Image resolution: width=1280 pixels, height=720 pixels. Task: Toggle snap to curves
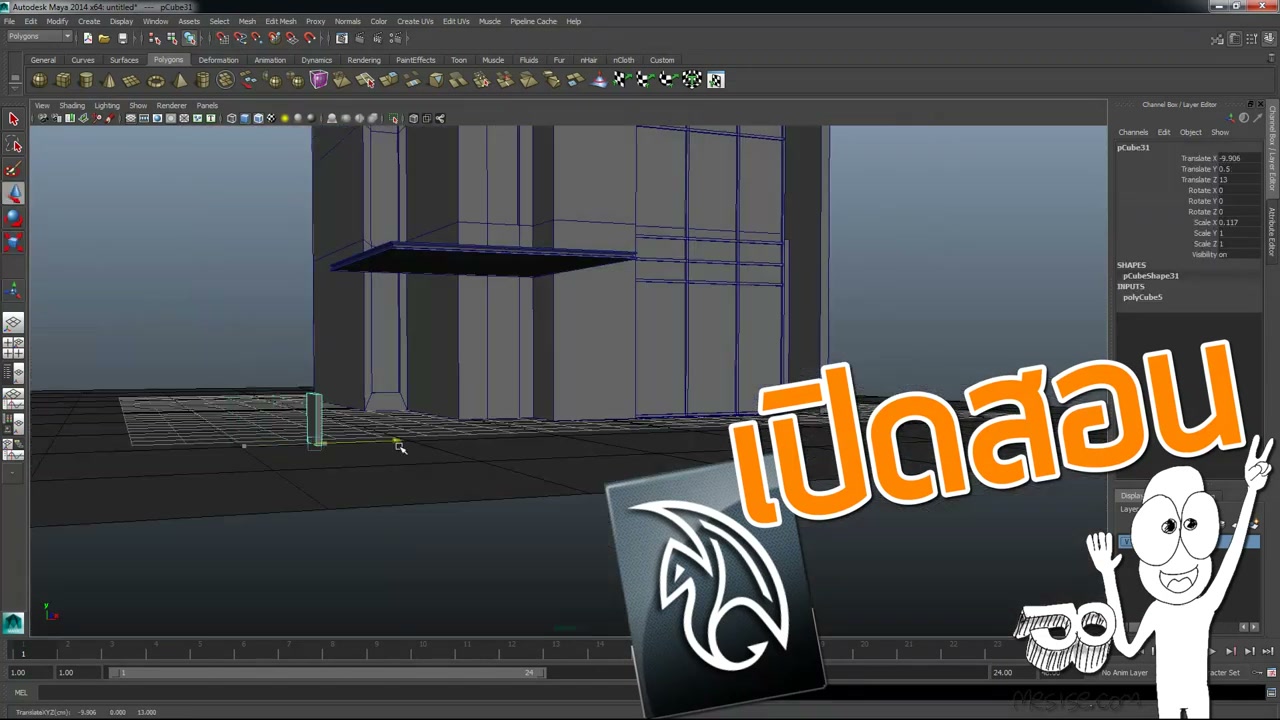[x=239, y=38]
